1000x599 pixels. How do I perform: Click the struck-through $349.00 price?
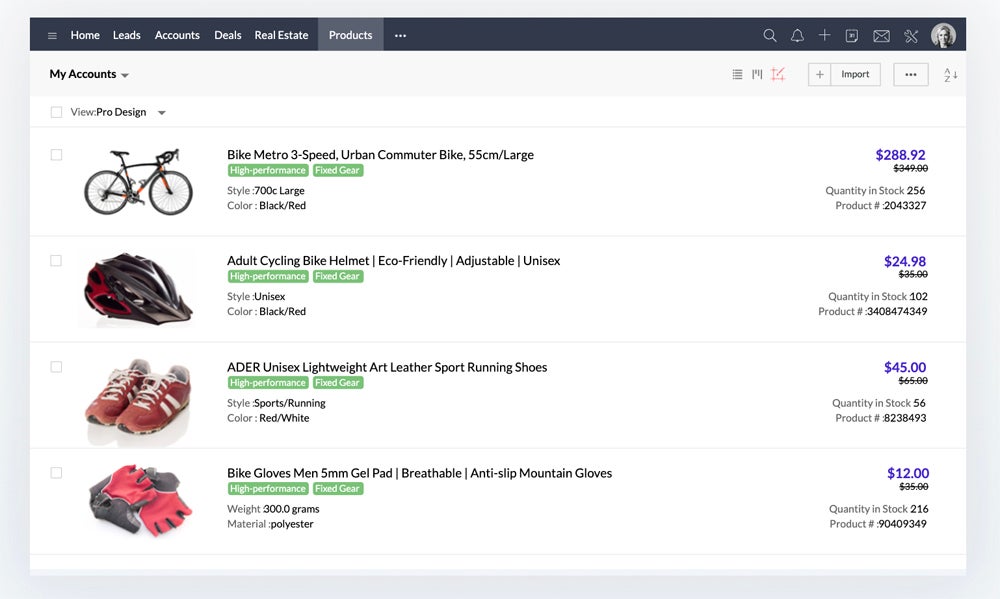click(911, 168)
